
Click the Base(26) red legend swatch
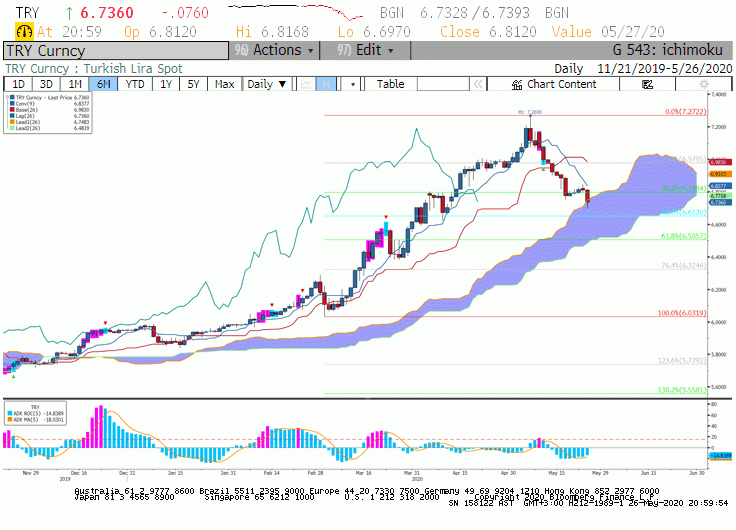click(12, 109)
